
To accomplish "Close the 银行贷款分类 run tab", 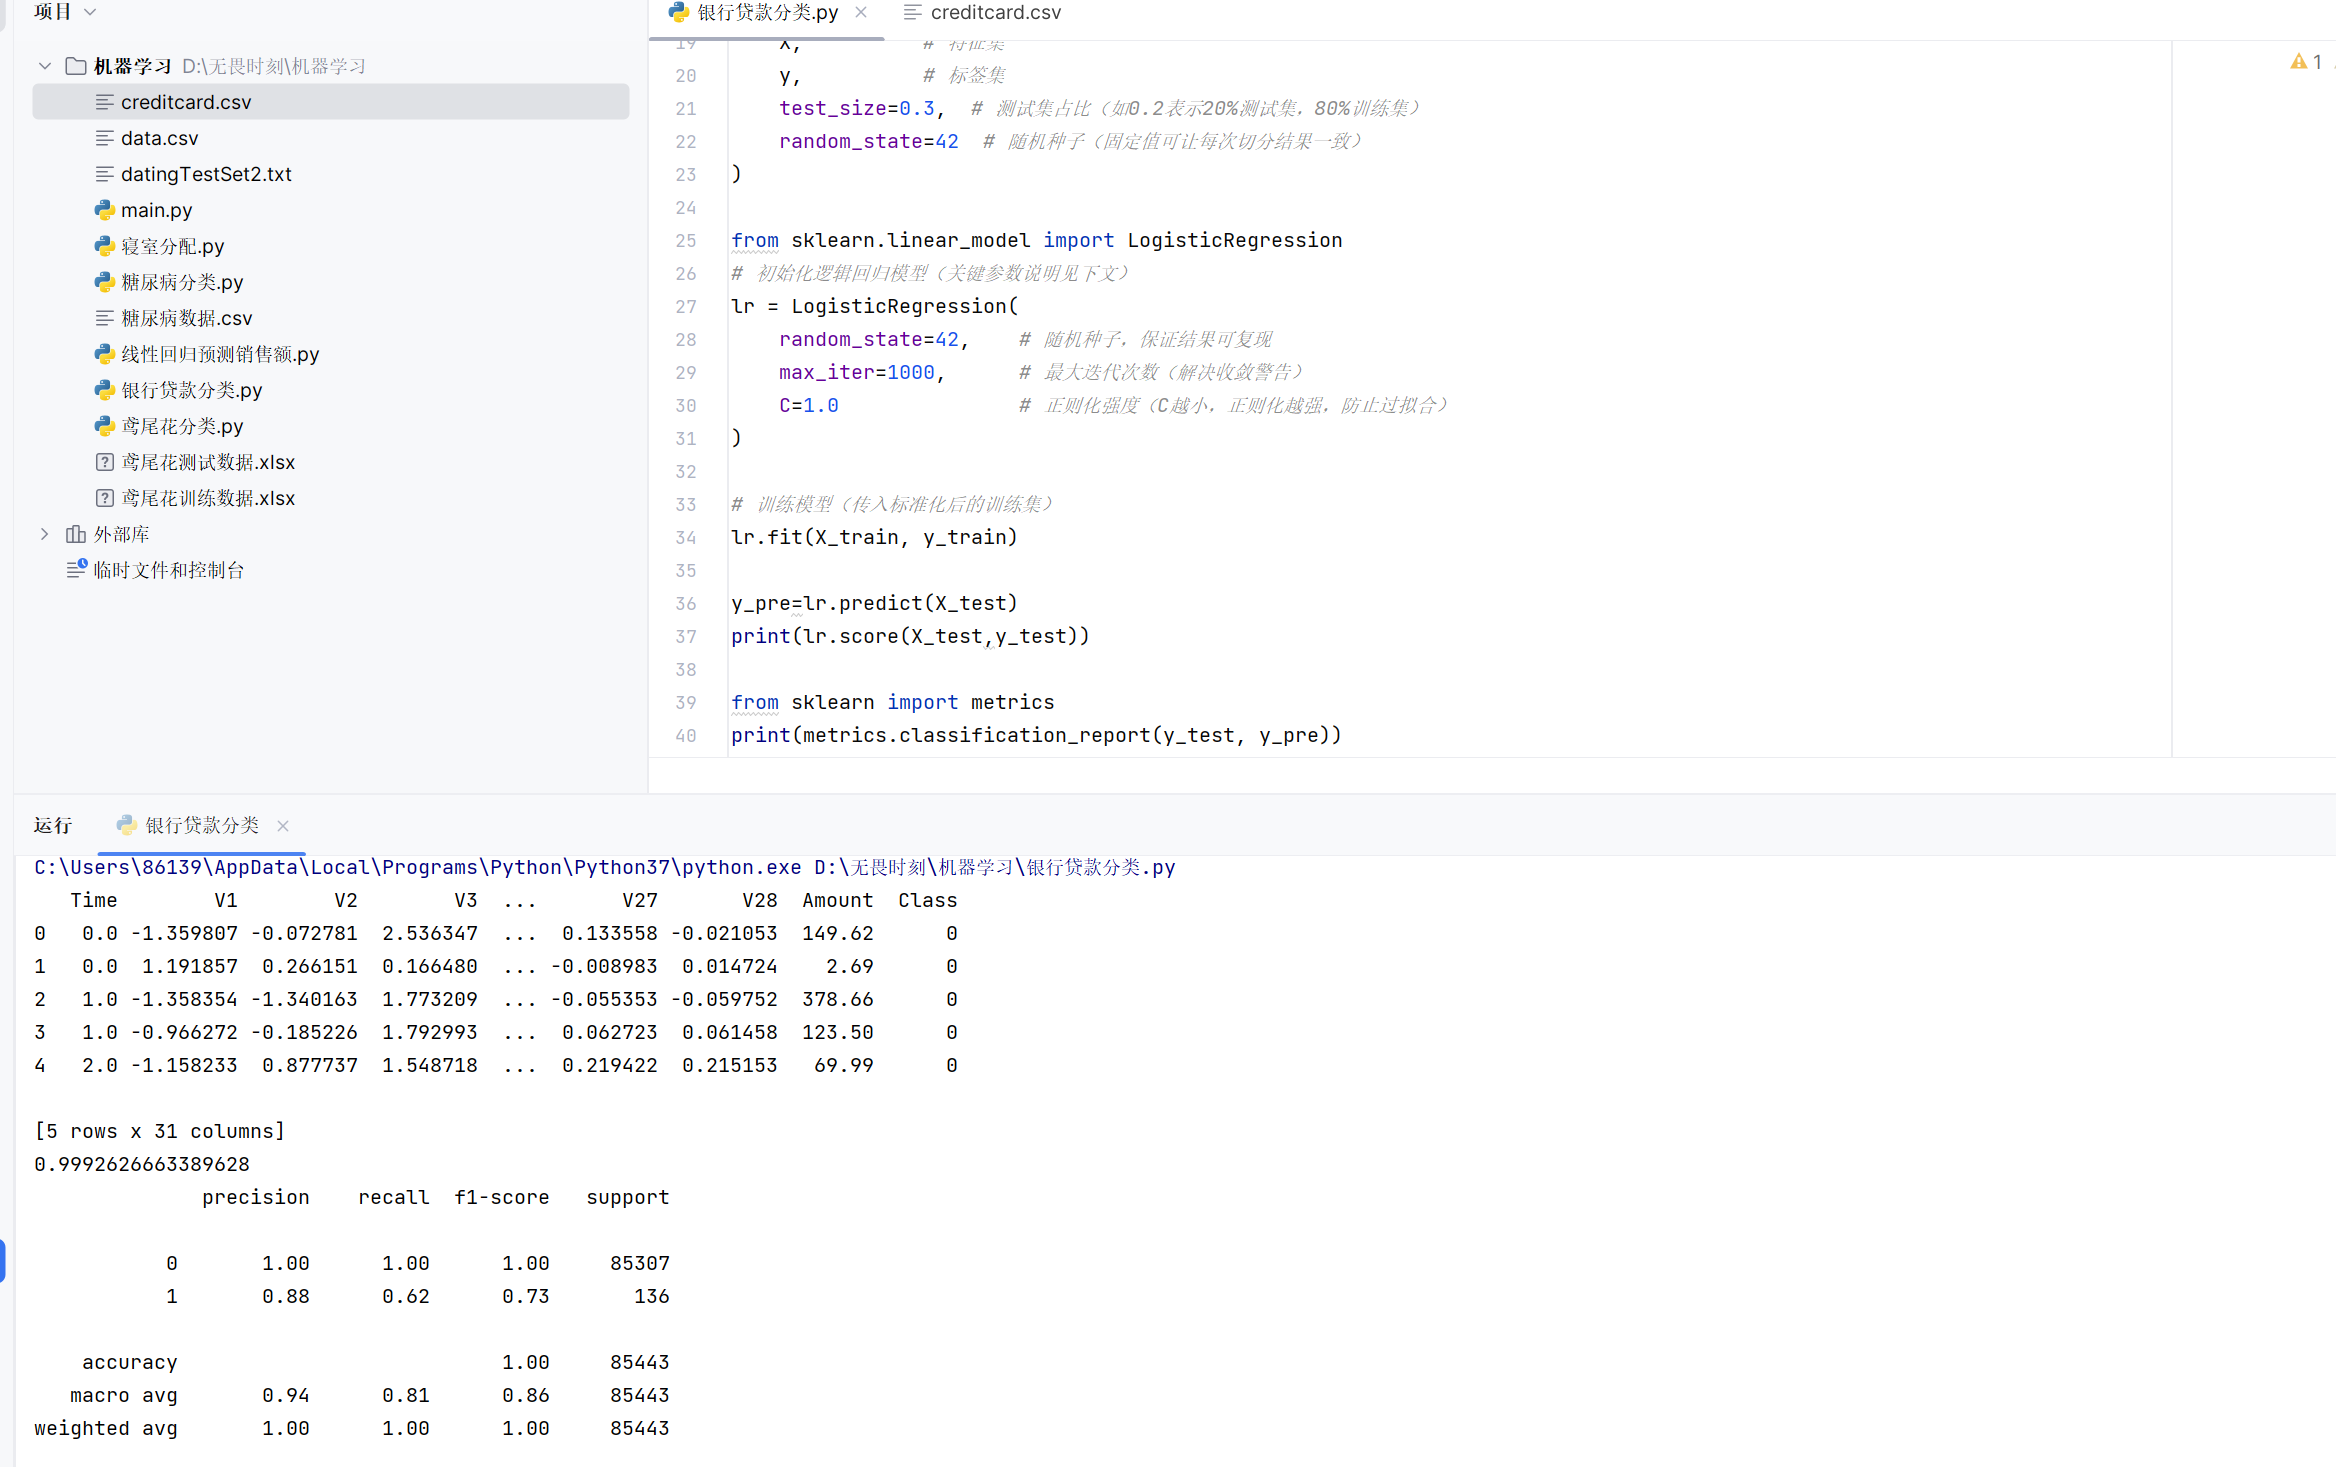I will click(283, 826).
